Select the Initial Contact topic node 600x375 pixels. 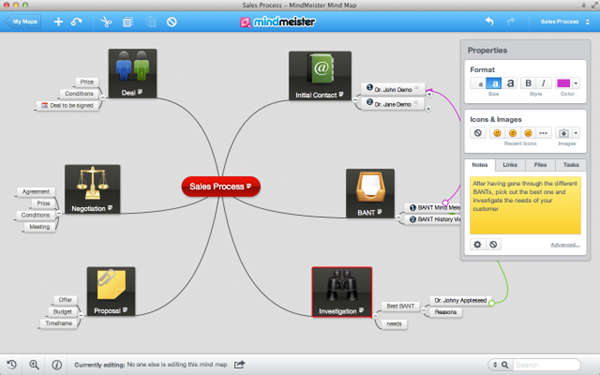tap(320, 76)
